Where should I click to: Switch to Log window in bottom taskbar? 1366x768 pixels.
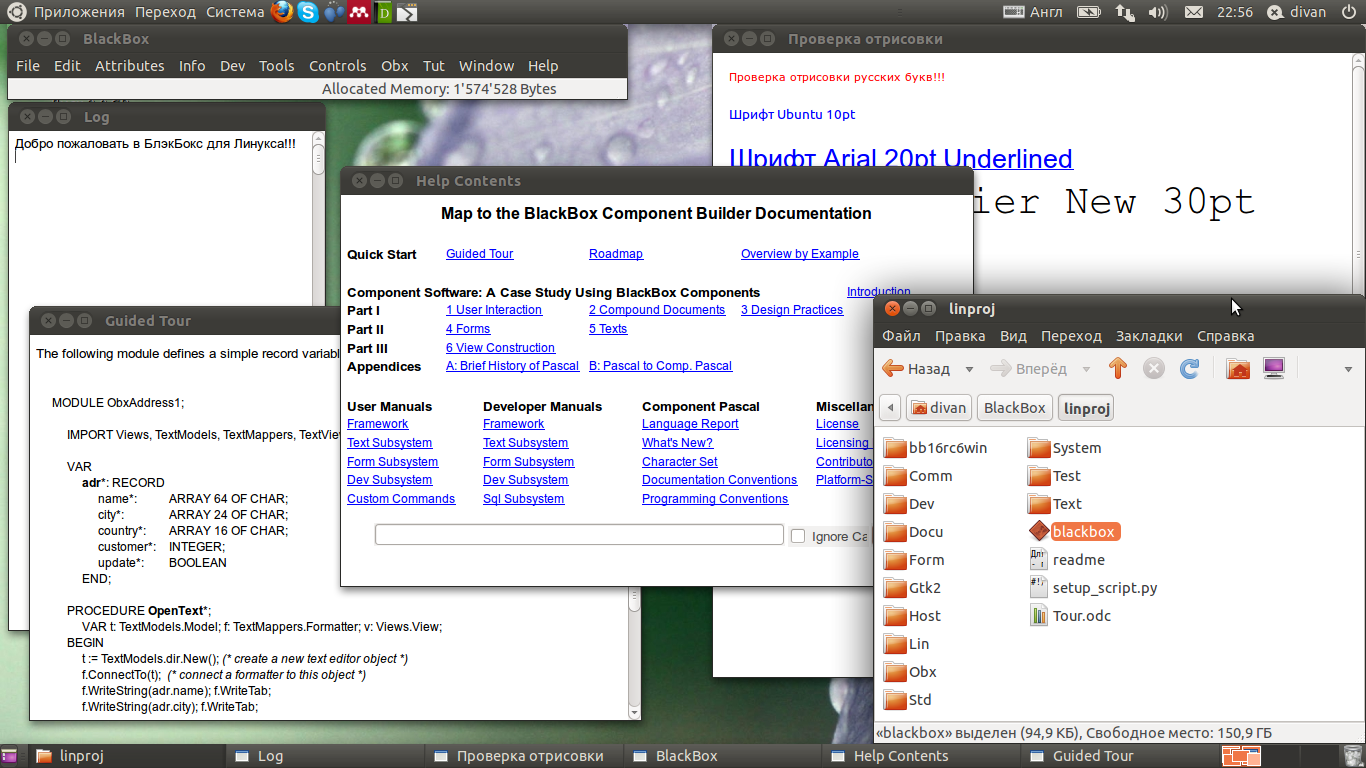[x=270, y=756]
